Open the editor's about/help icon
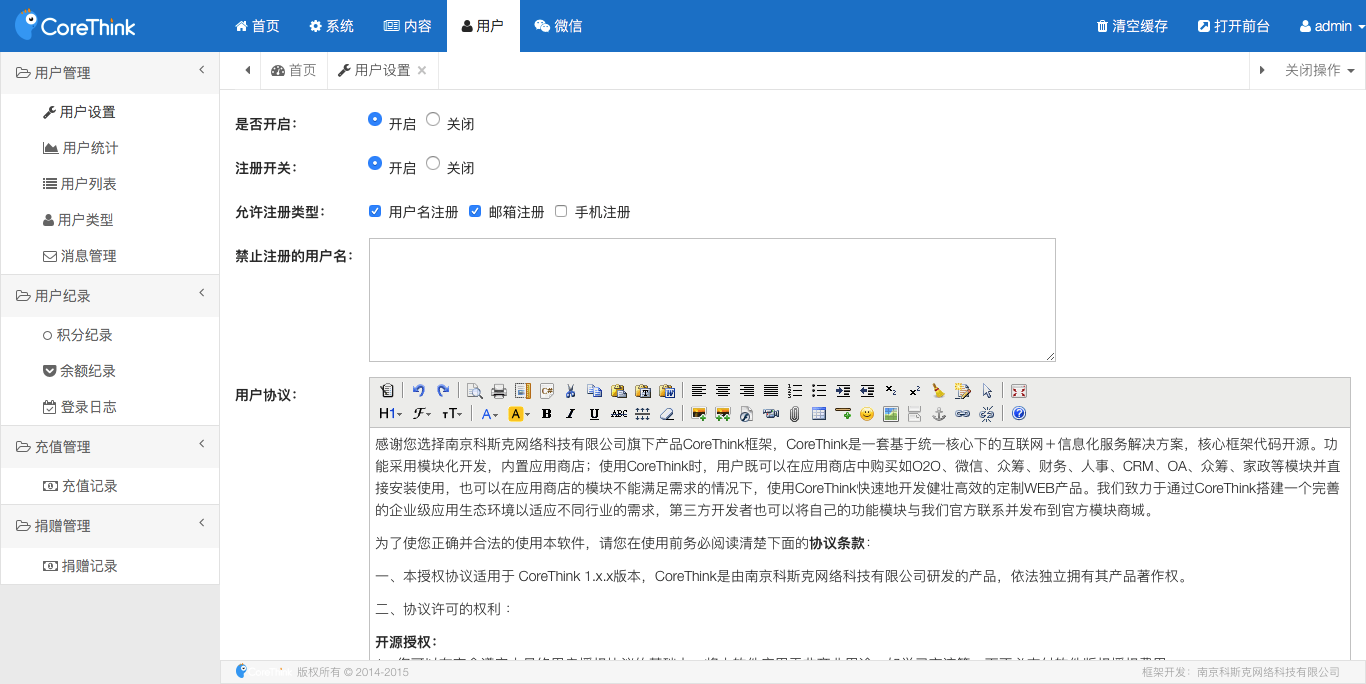 click(x=1019, y=413)
